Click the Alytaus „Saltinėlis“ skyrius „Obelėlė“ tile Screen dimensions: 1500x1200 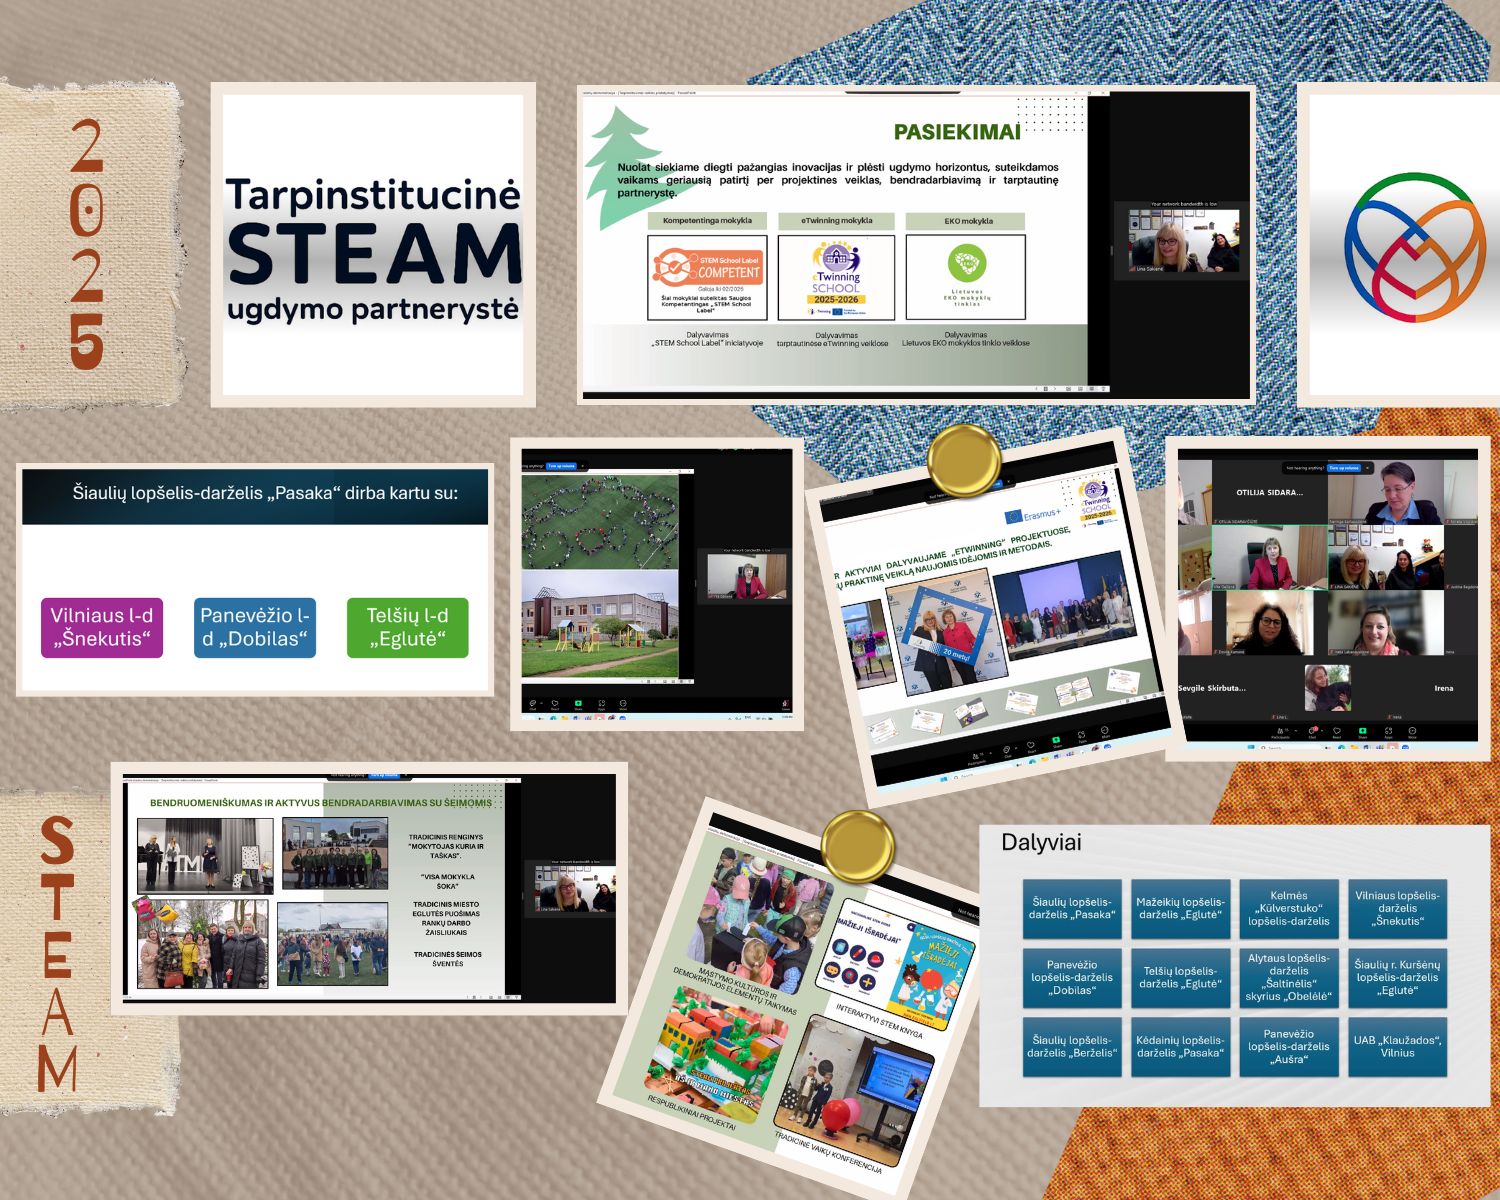(x=1288, y=977)
